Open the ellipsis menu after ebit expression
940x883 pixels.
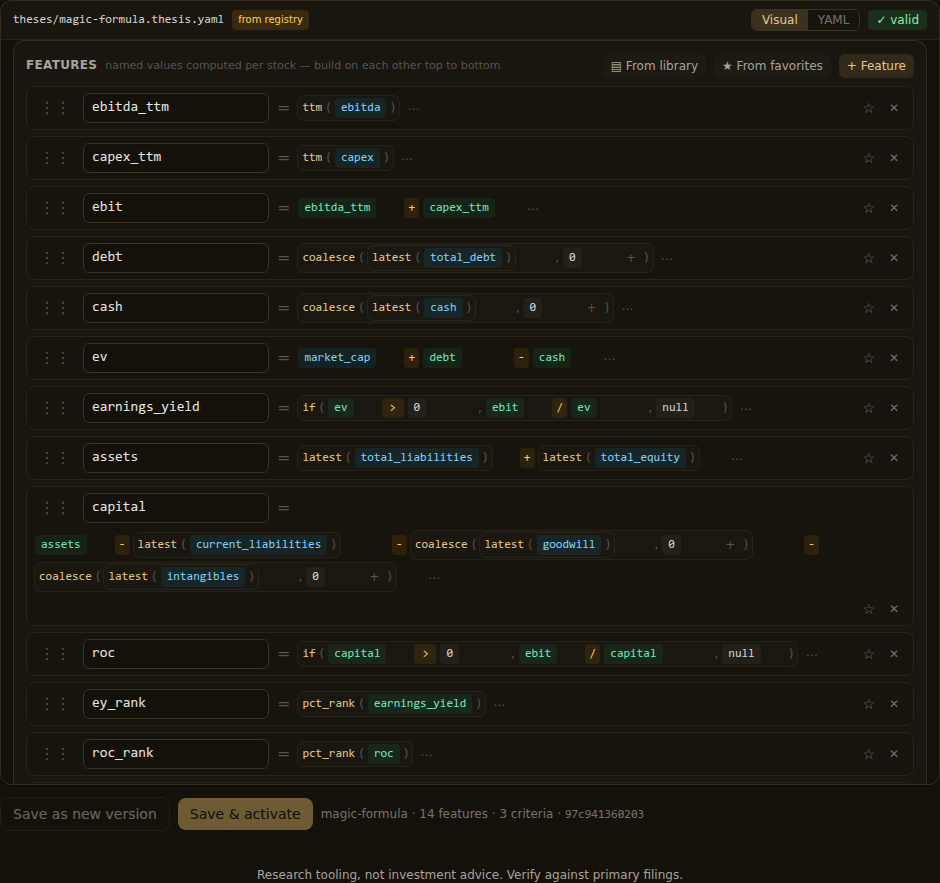click(x=533, y=209)
